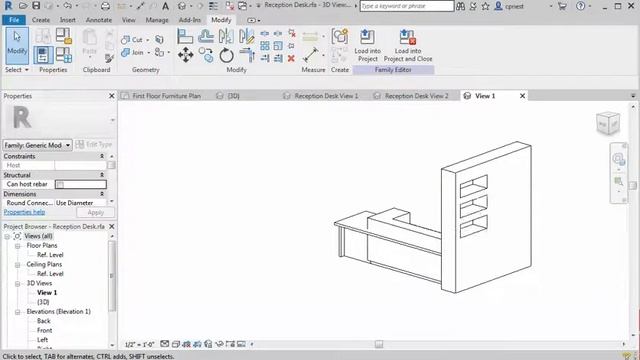Open the Join dropdown arrow
Viewport: 640px width, 360px height.
149,52
